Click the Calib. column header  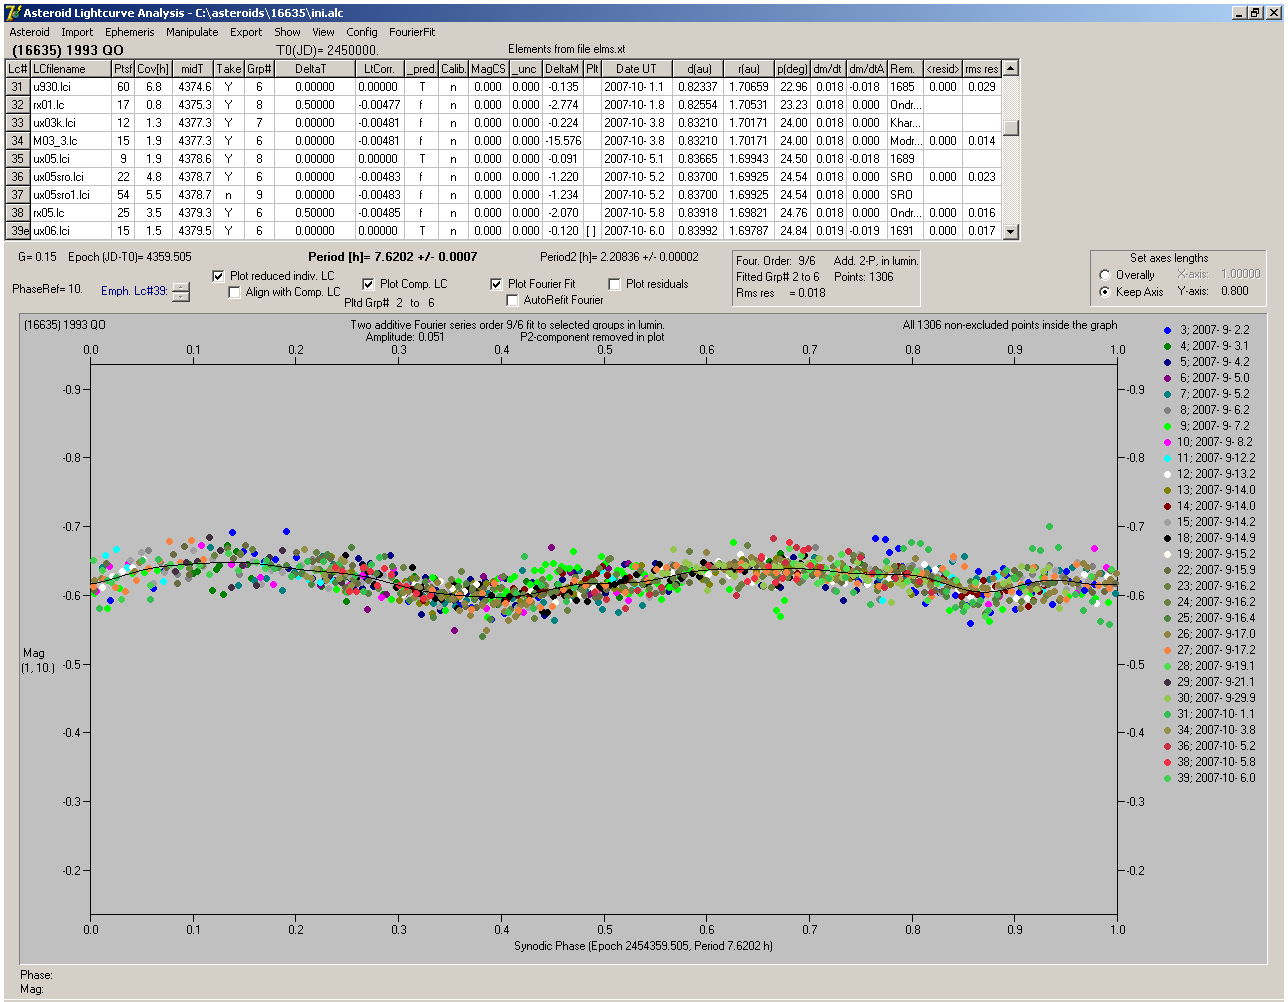point(453,69)
